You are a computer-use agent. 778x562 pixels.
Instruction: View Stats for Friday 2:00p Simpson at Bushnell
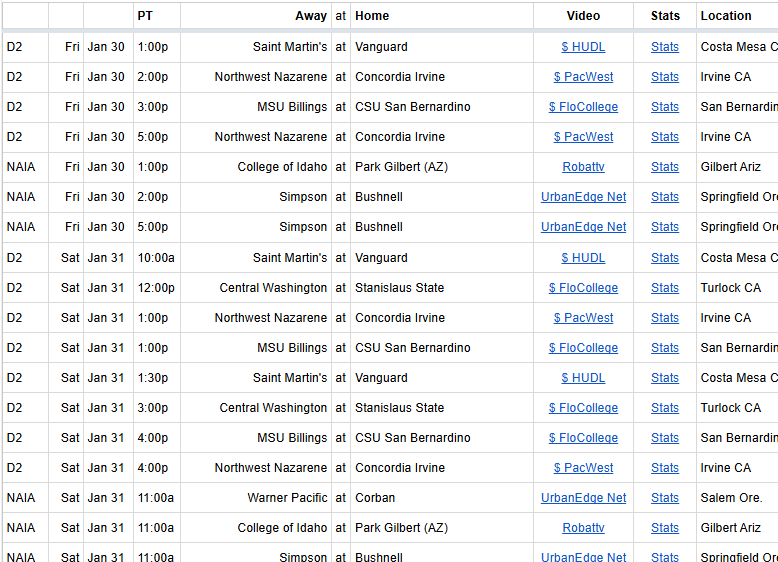pos(665,197)
